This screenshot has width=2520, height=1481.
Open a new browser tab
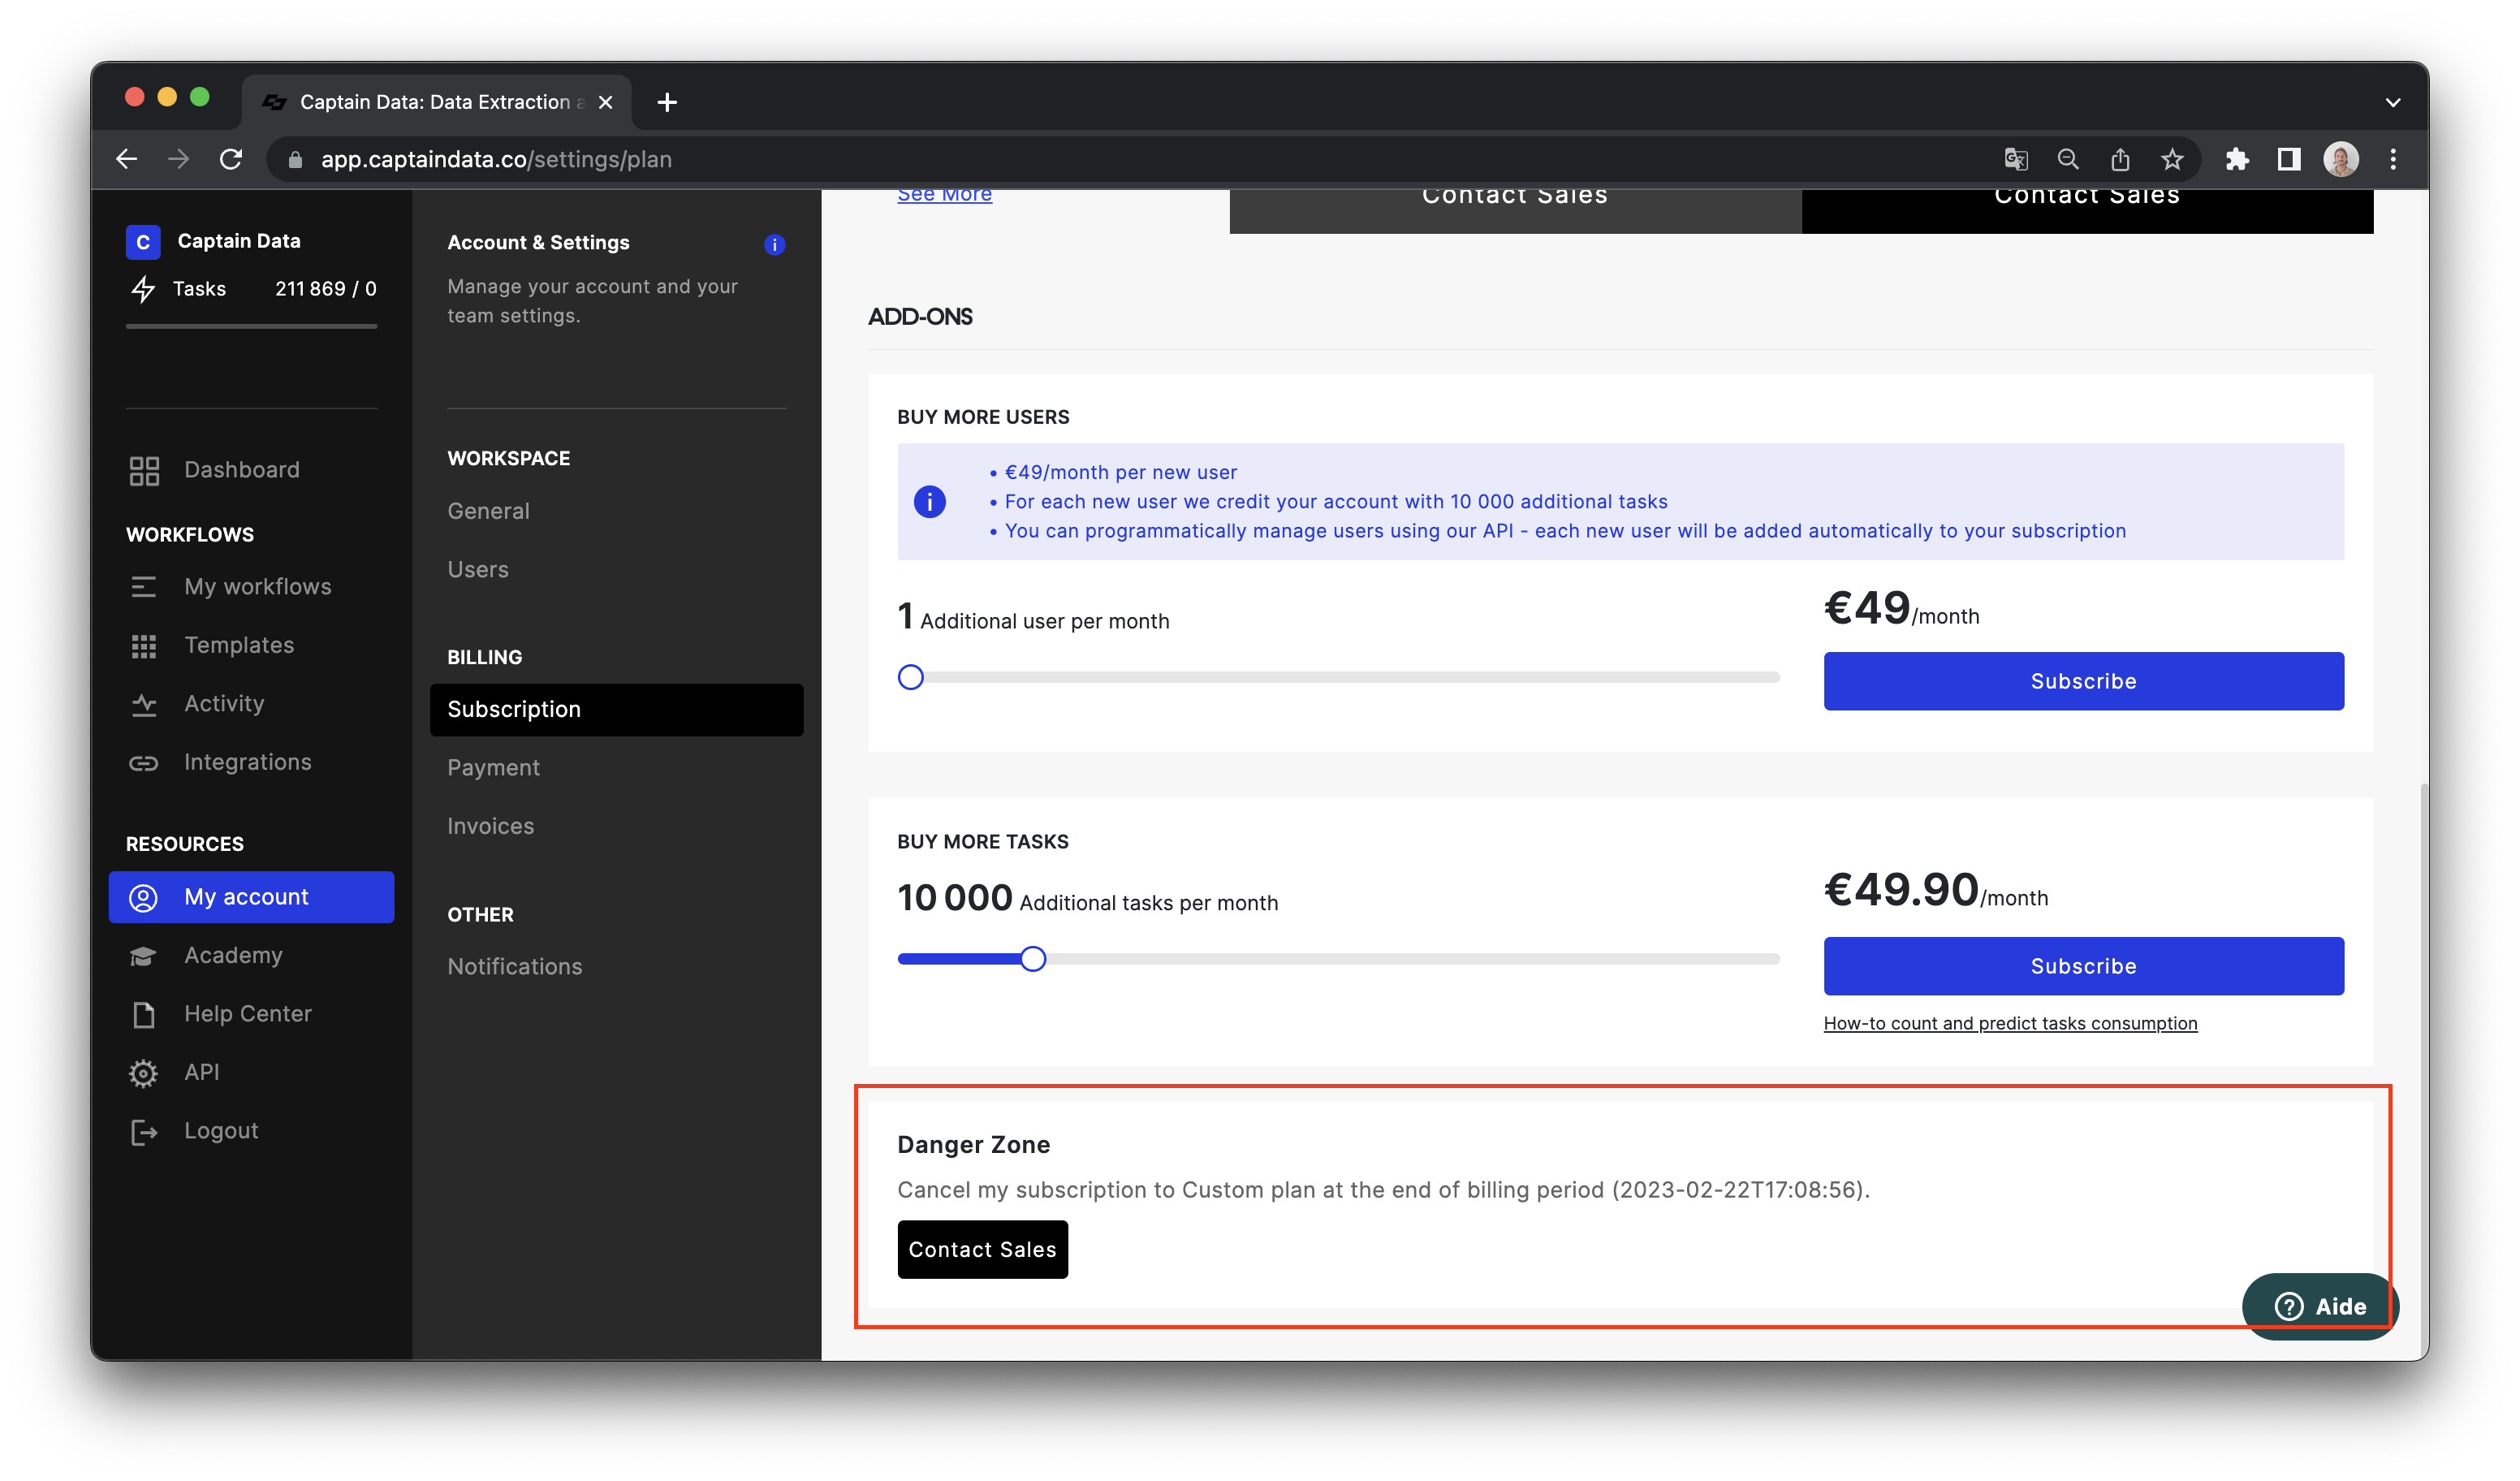[667, 102]
